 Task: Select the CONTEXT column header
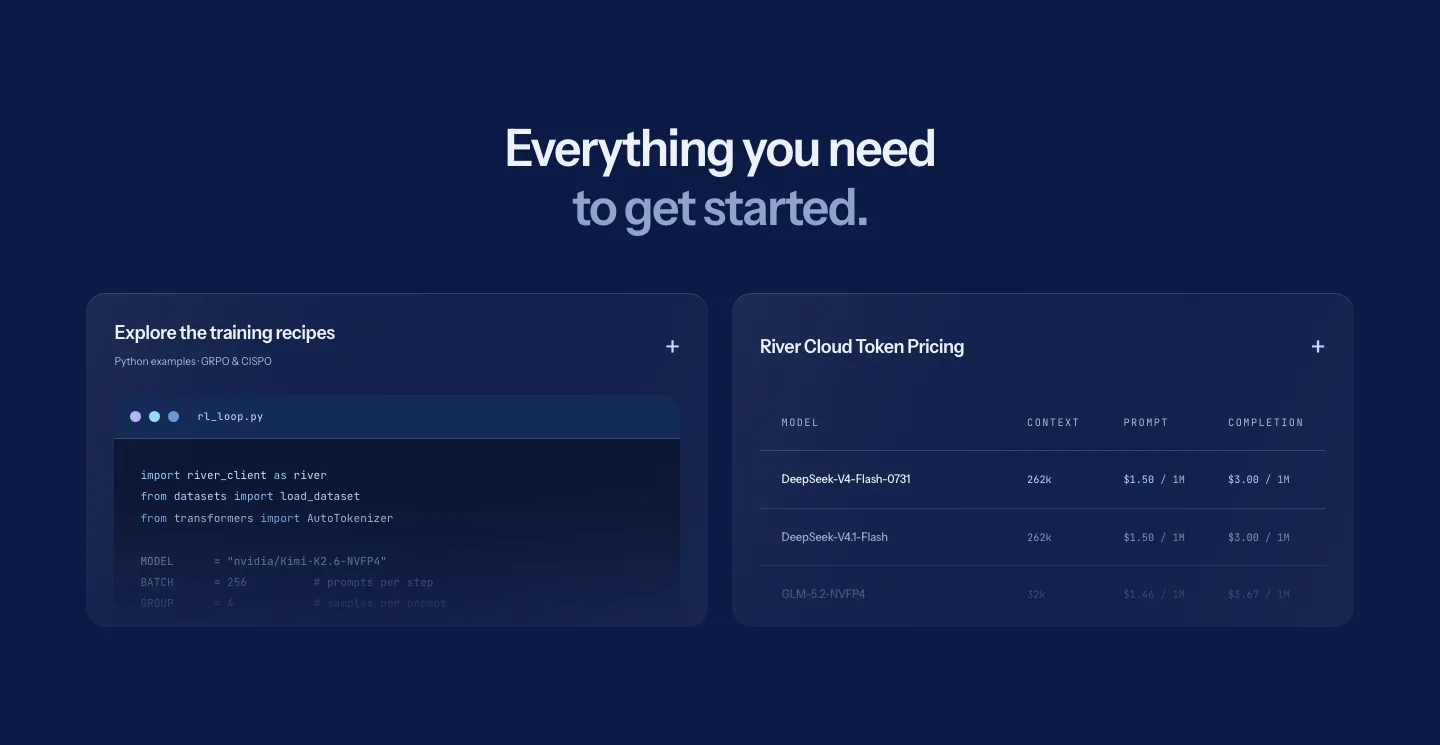coord(1053,423)
